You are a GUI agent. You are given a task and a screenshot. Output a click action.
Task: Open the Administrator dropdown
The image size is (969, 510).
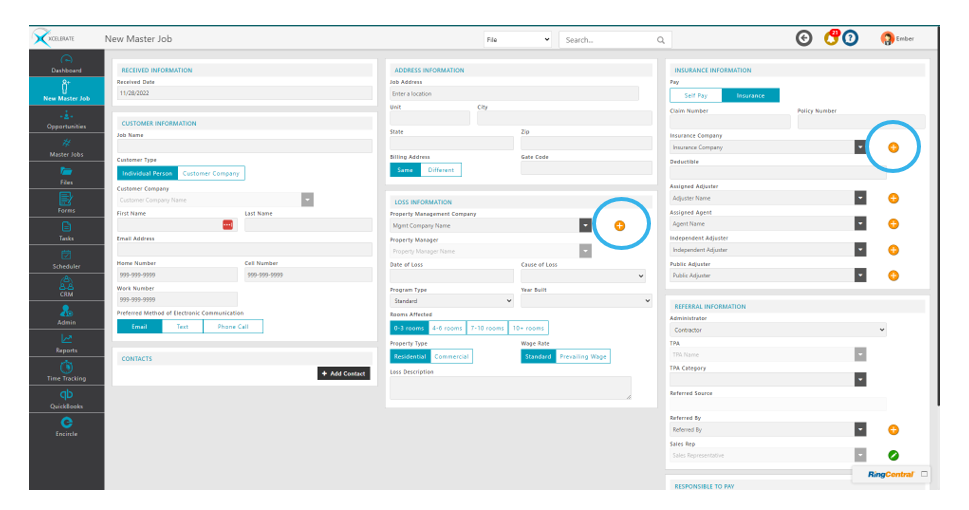coord(778,329)
